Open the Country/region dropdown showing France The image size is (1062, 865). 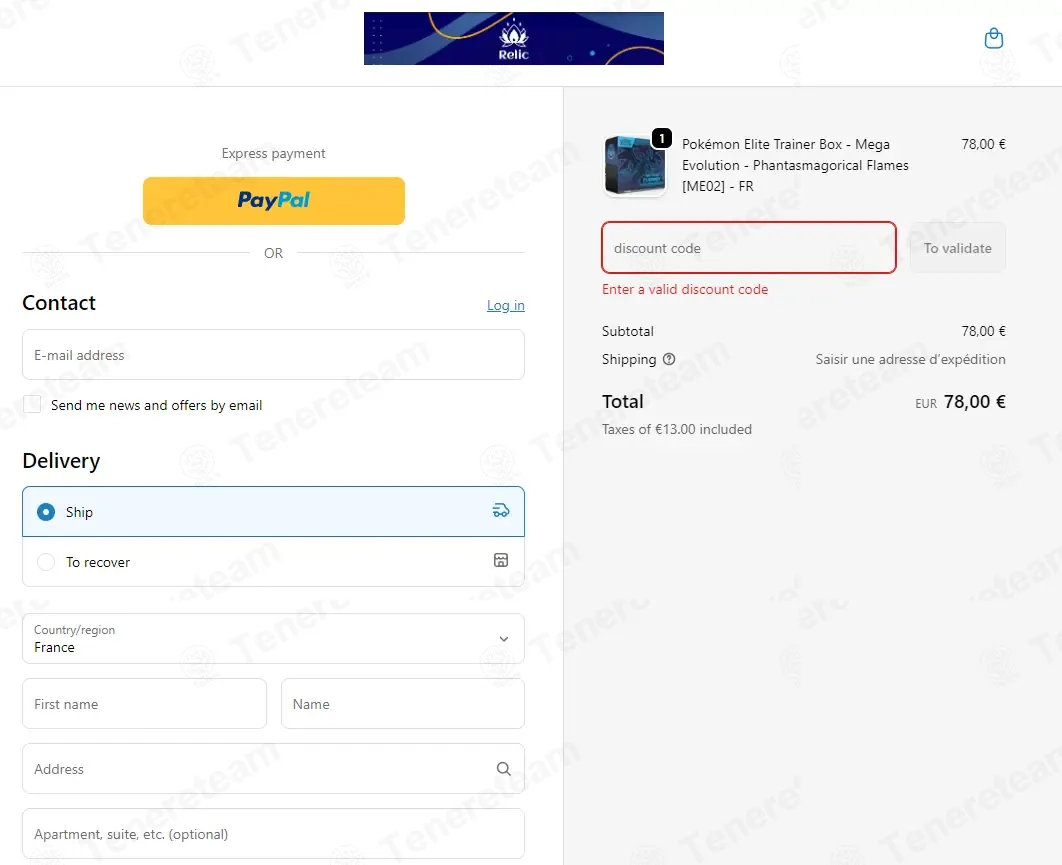click(274, 639)
